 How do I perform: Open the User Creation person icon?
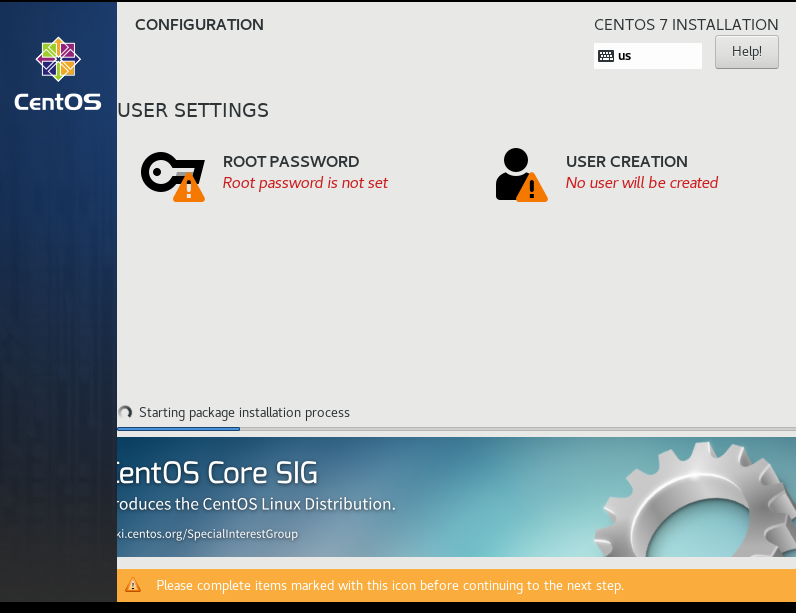[x=521, y=175]
